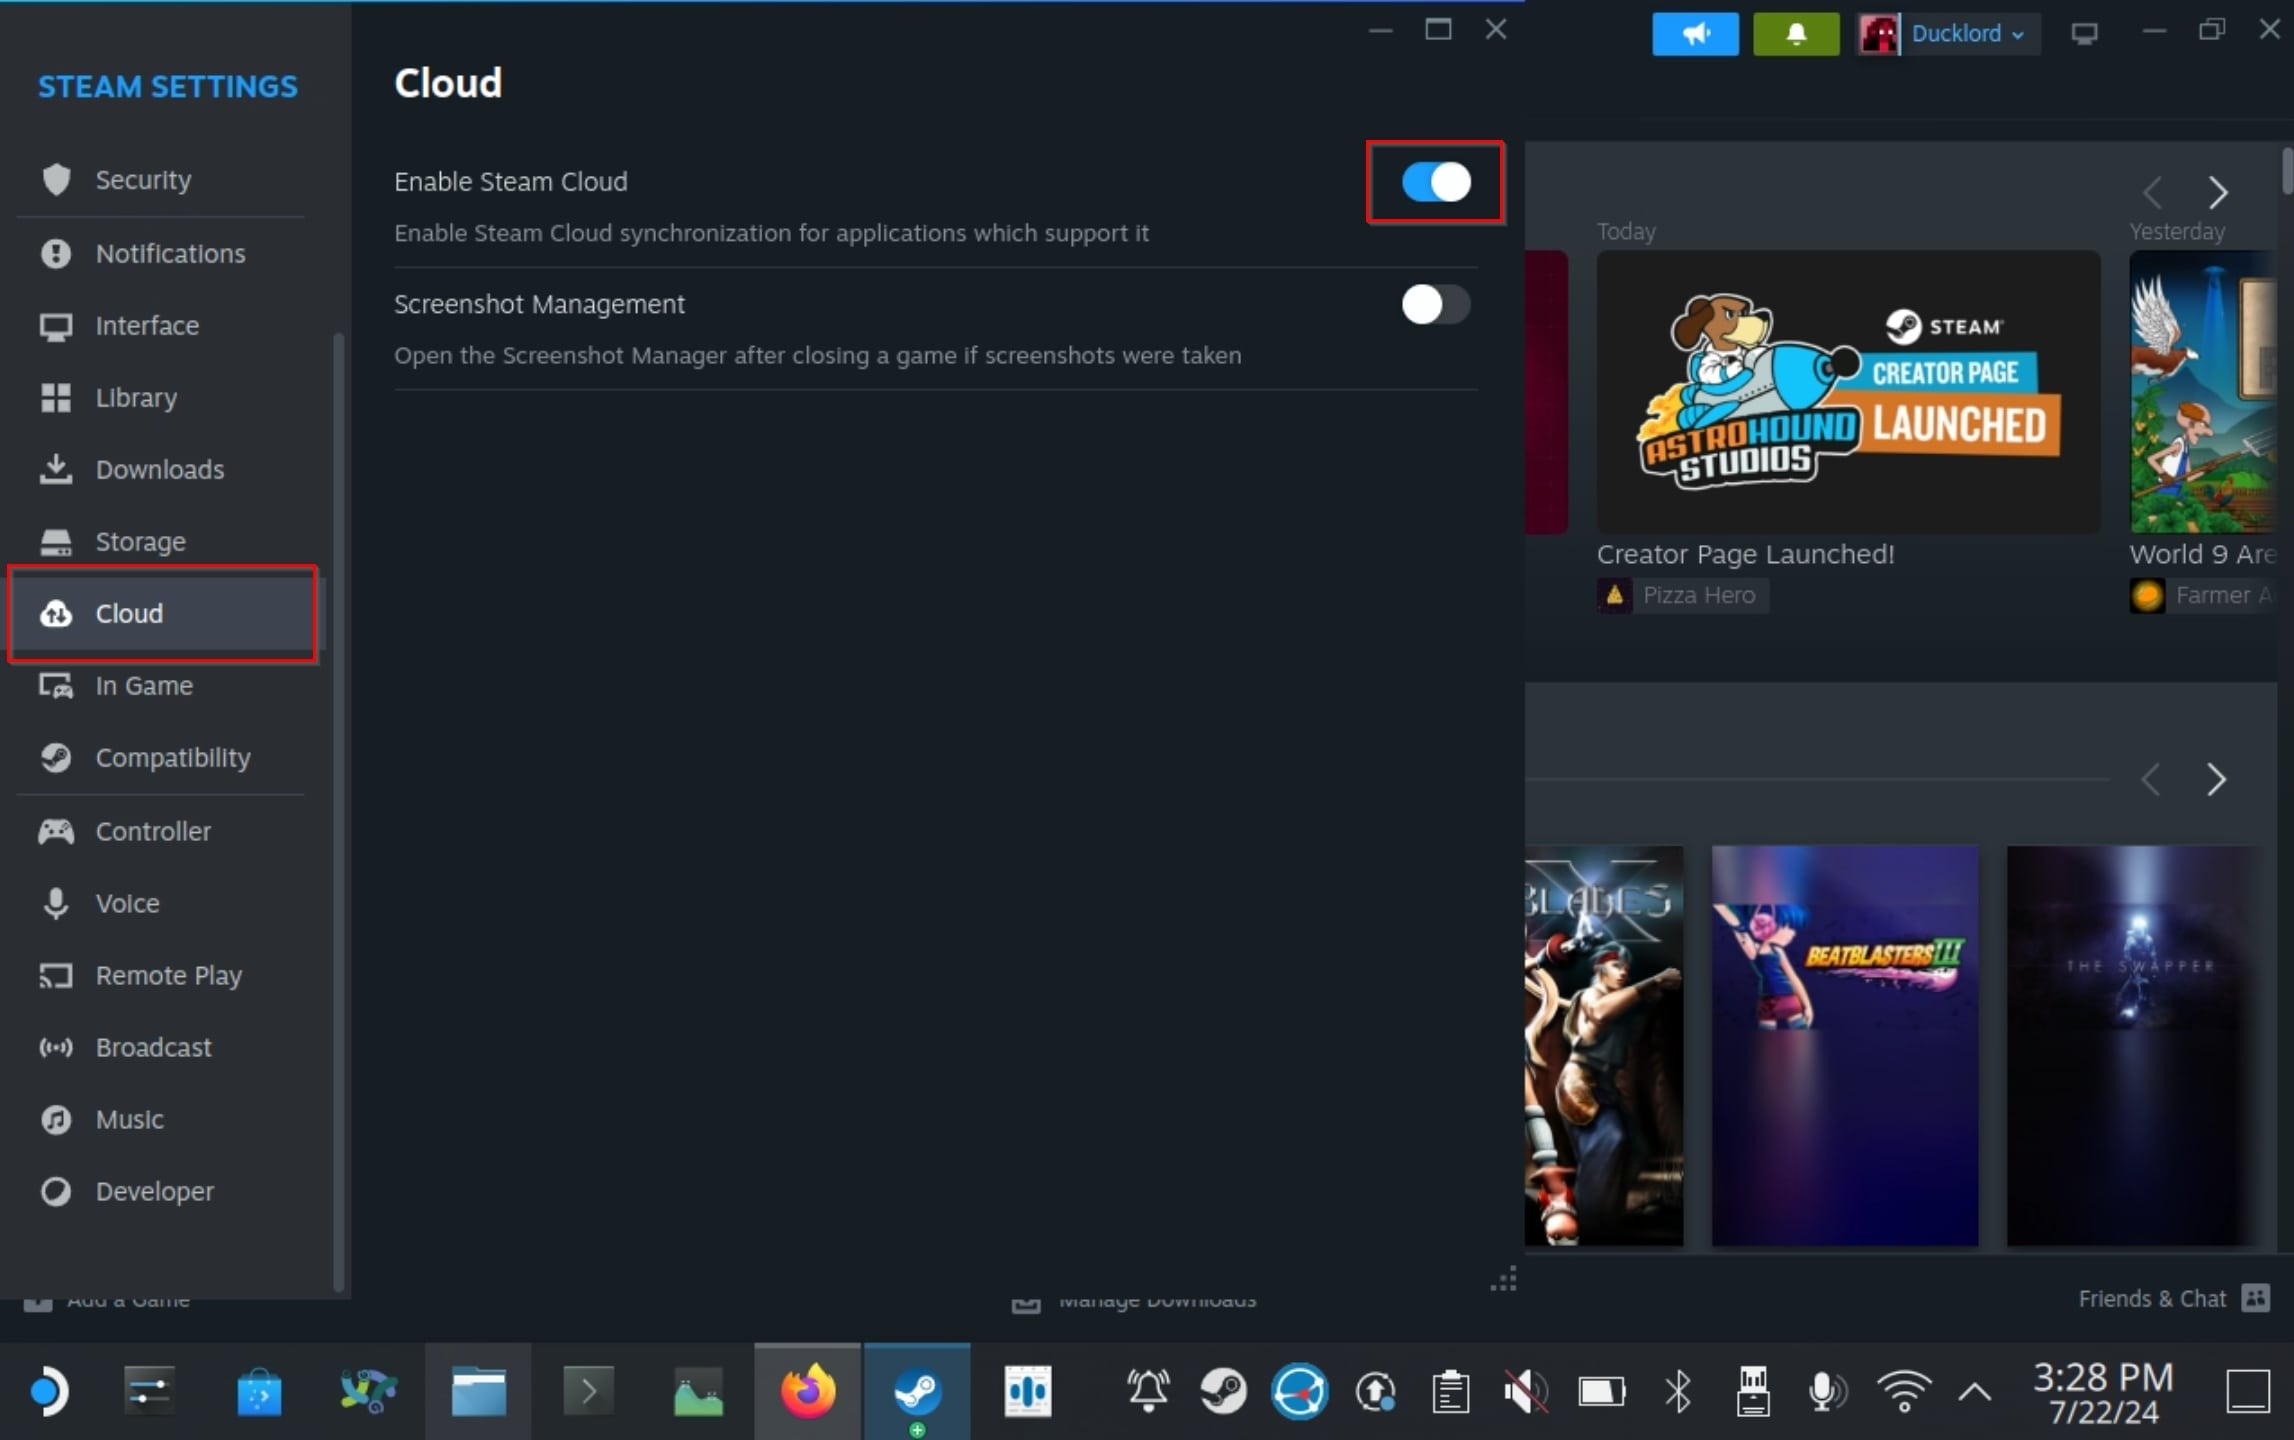Advance game shelf with lower right arrow
The height and width of the screenshot is (1440, 2294).
coord(2216,779)
